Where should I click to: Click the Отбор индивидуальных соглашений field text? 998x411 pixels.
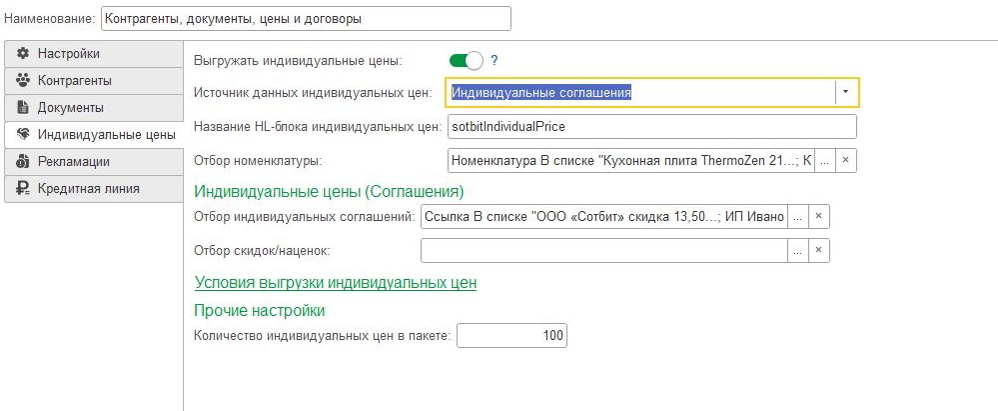pyautogui.click(x=604, y=216)
